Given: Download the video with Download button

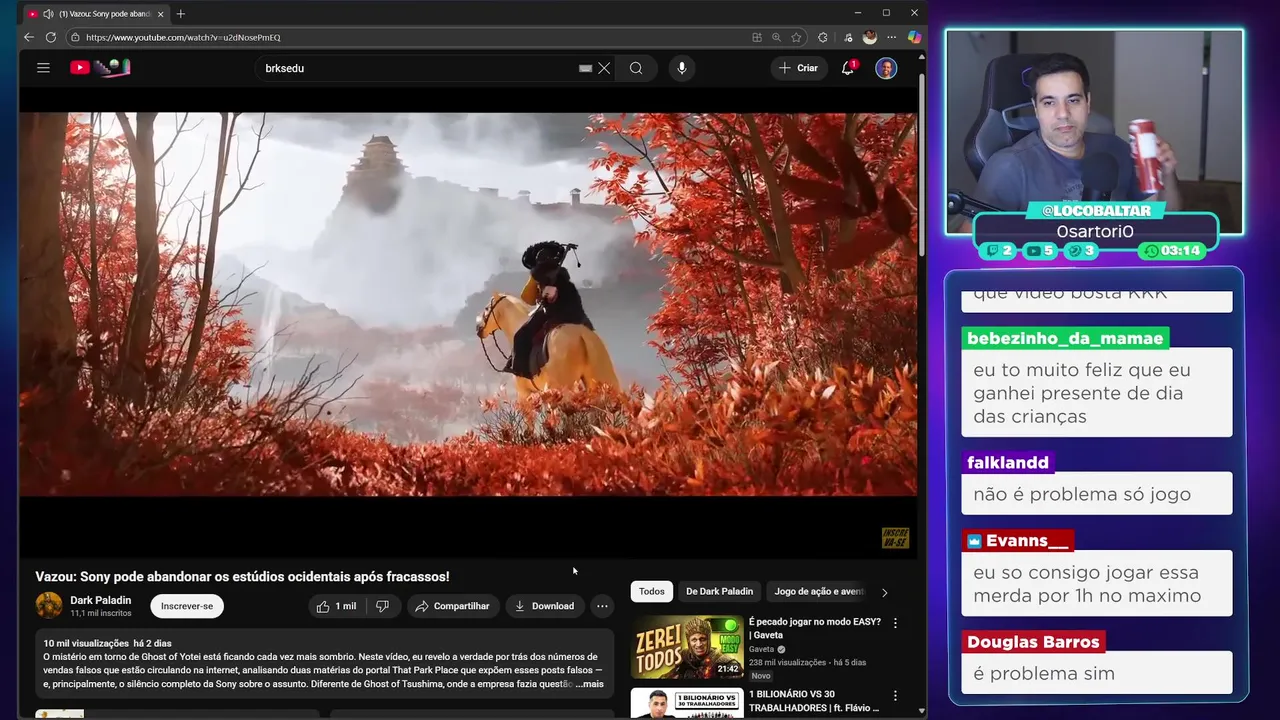Looking at the screenshot, I should point(544,606).
